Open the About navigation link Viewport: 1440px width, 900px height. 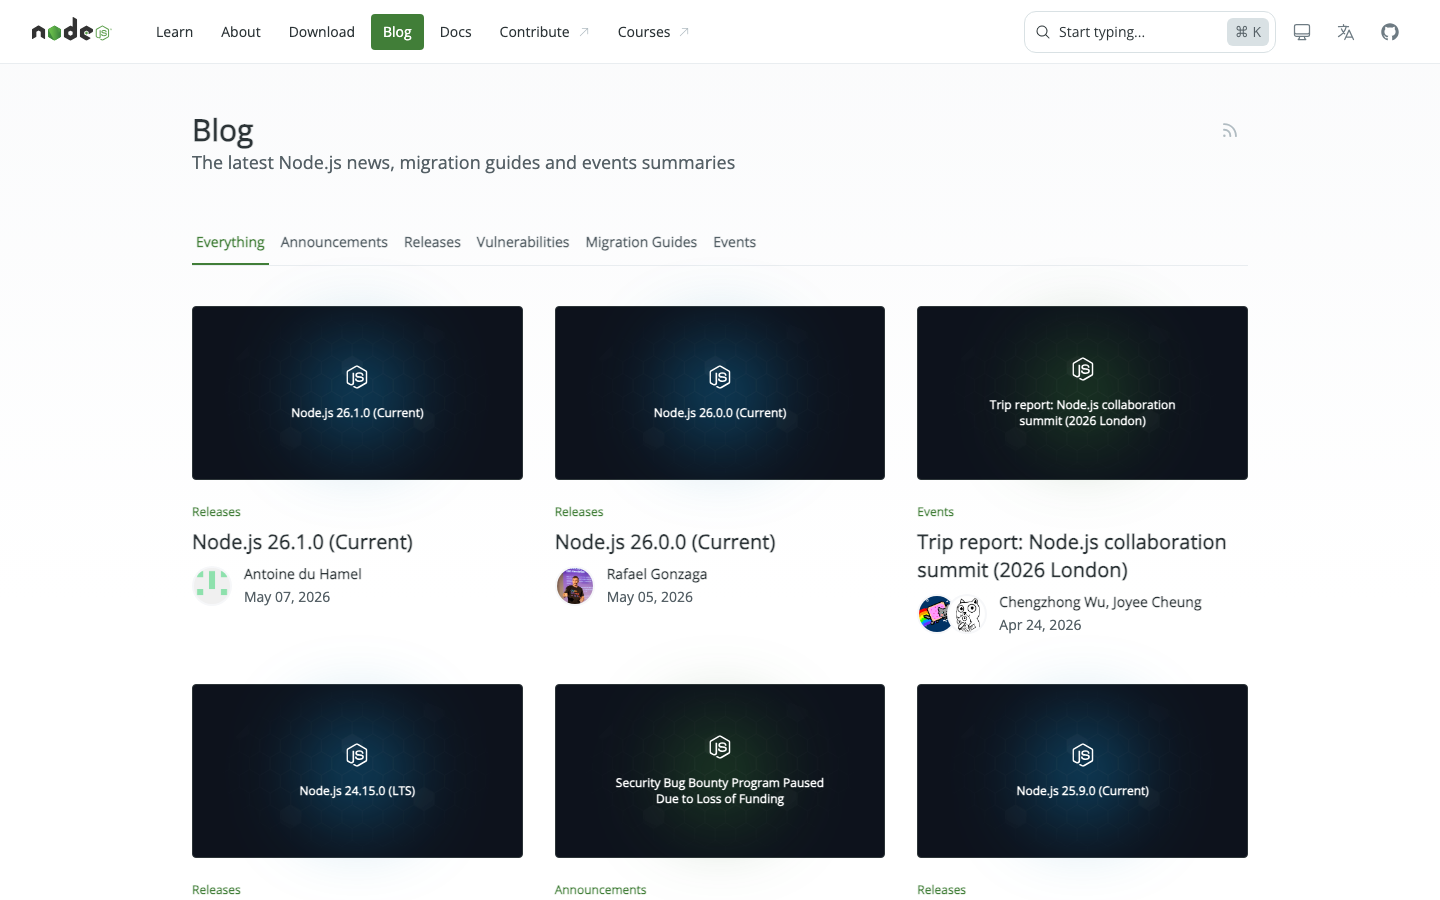click(x=241, y=32)
